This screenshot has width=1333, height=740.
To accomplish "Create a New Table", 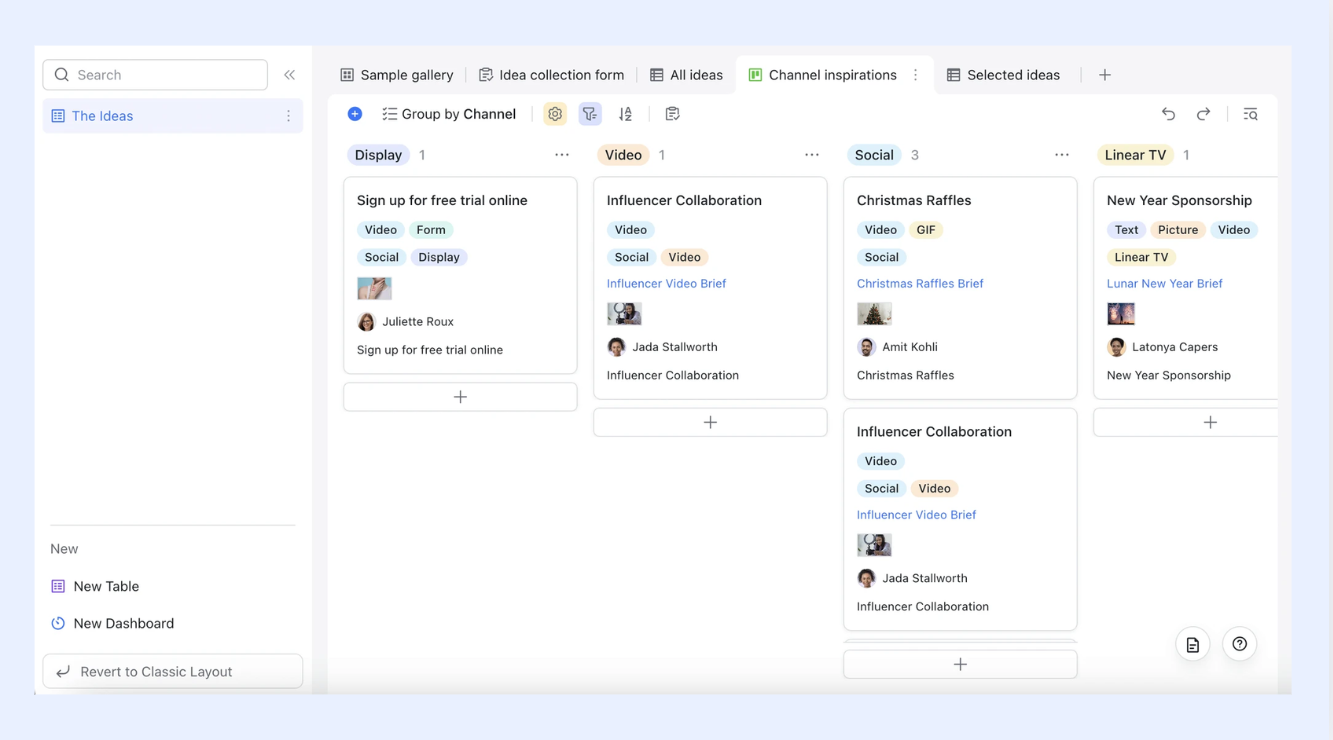I will 95,586.
